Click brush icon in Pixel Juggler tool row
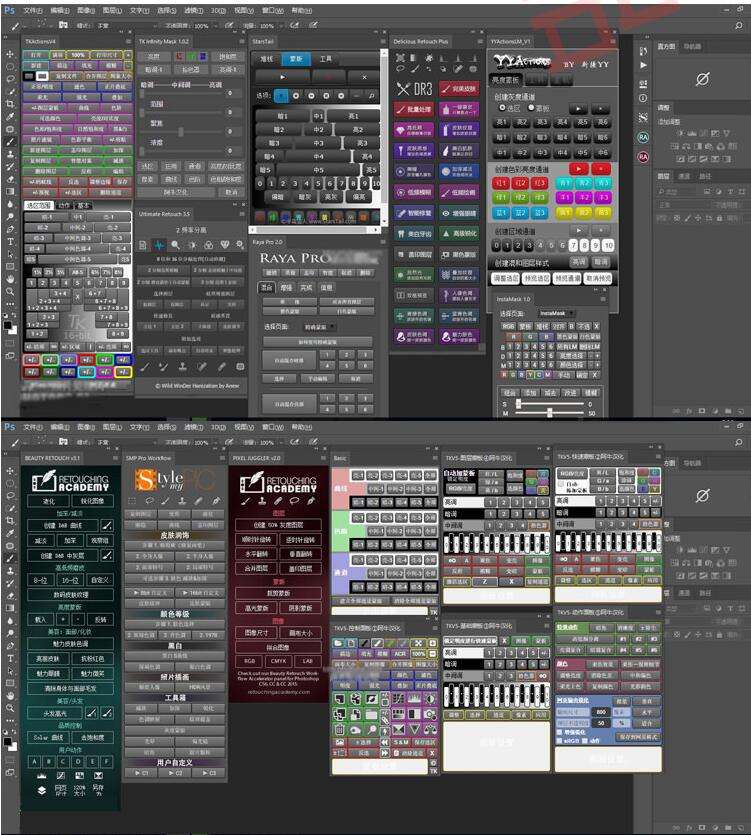This screenshot has width=751, height=835. coord(245,501)
